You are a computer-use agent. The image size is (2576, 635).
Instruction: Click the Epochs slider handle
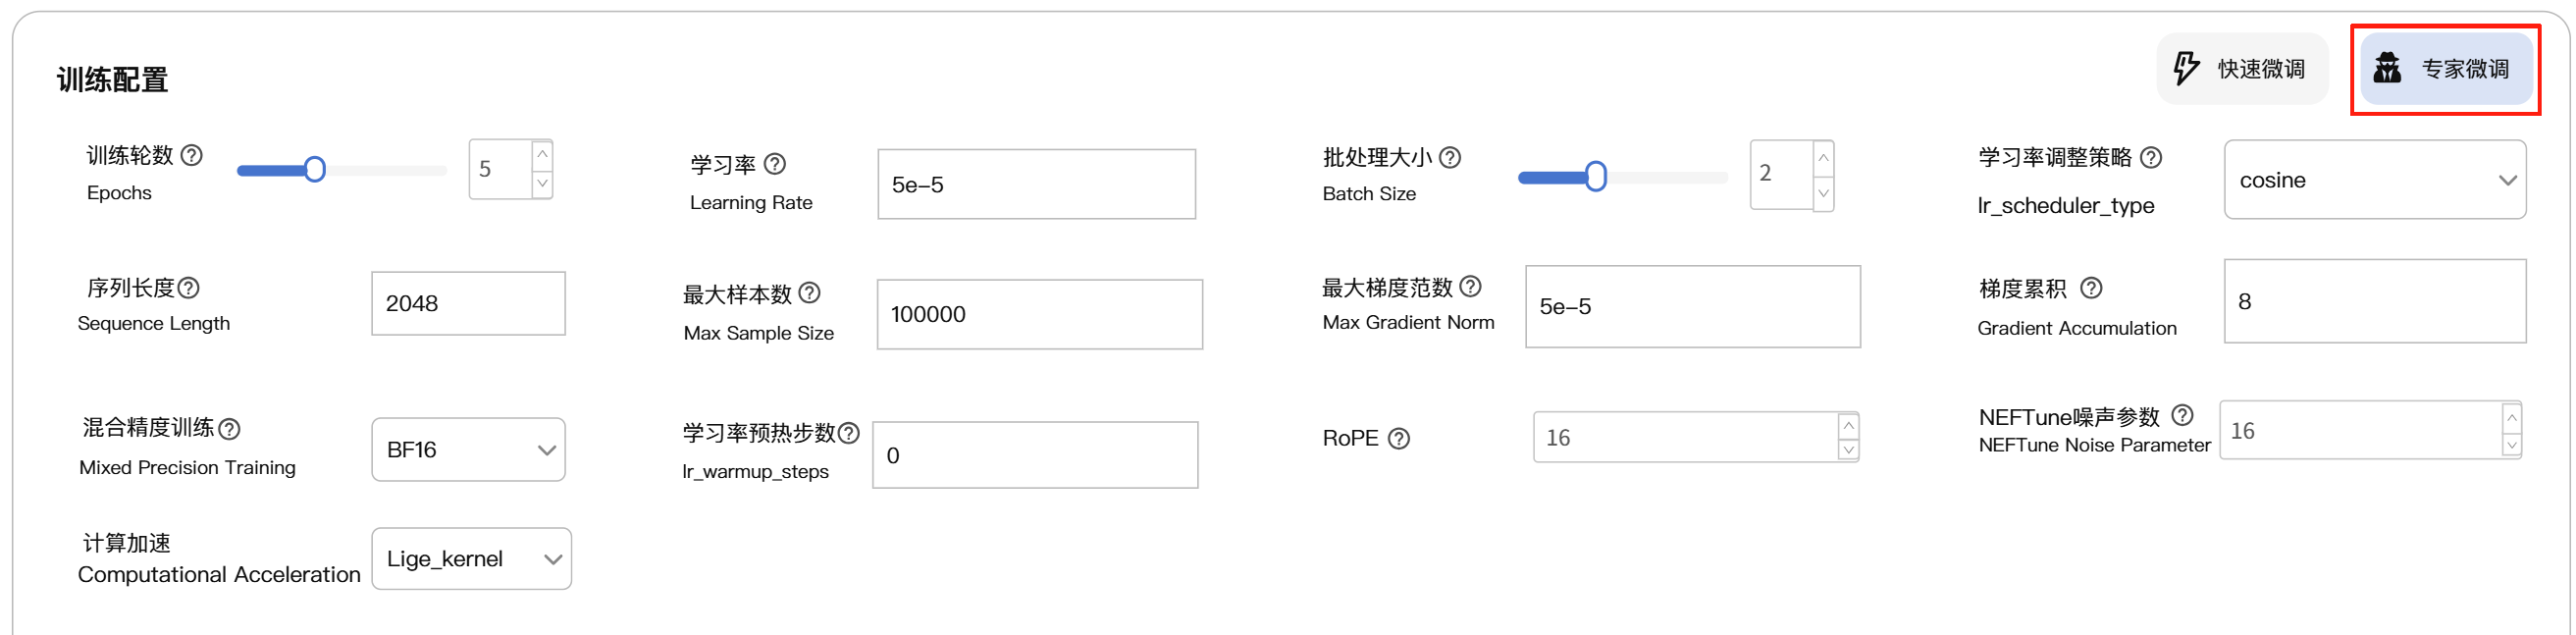click(x=315, y=169)
